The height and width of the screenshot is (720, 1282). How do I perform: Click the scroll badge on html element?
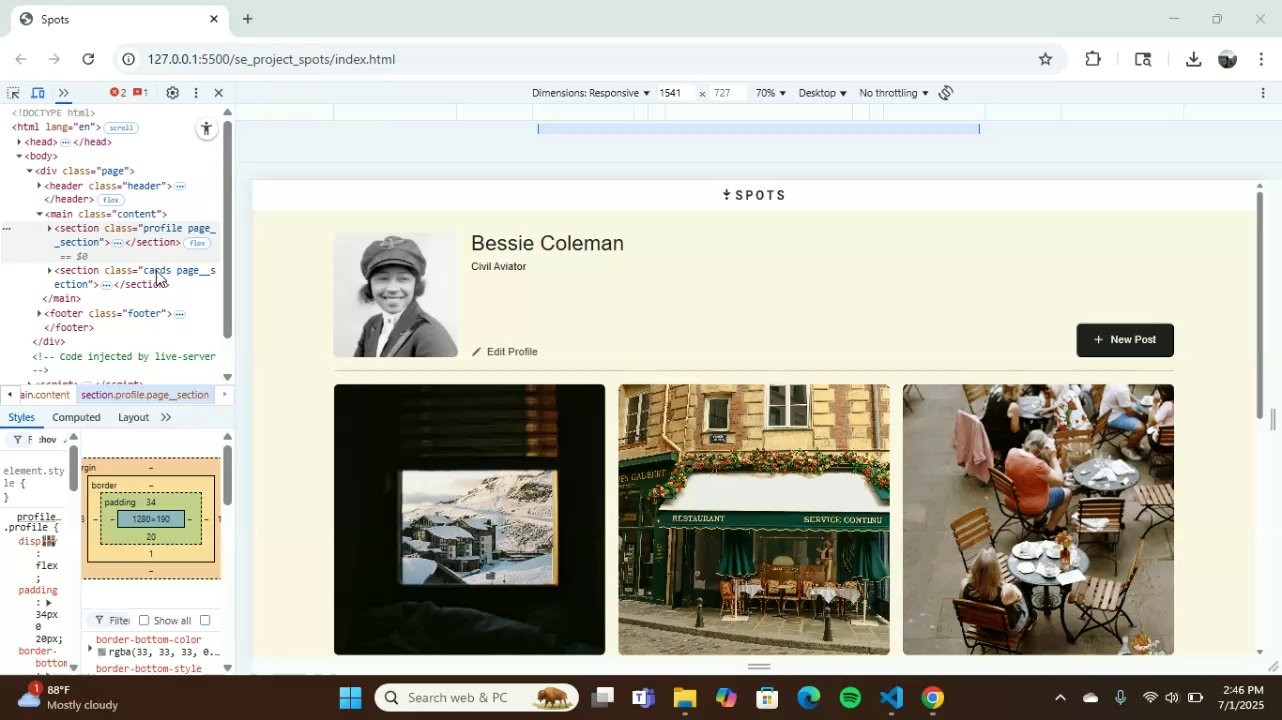(x=121, y=128)
